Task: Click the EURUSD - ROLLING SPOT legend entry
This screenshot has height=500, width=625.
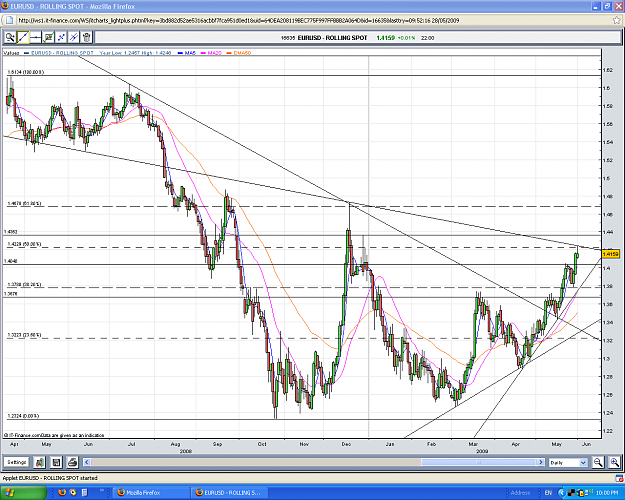Action: pyautogui.click(x=62, y=53)
